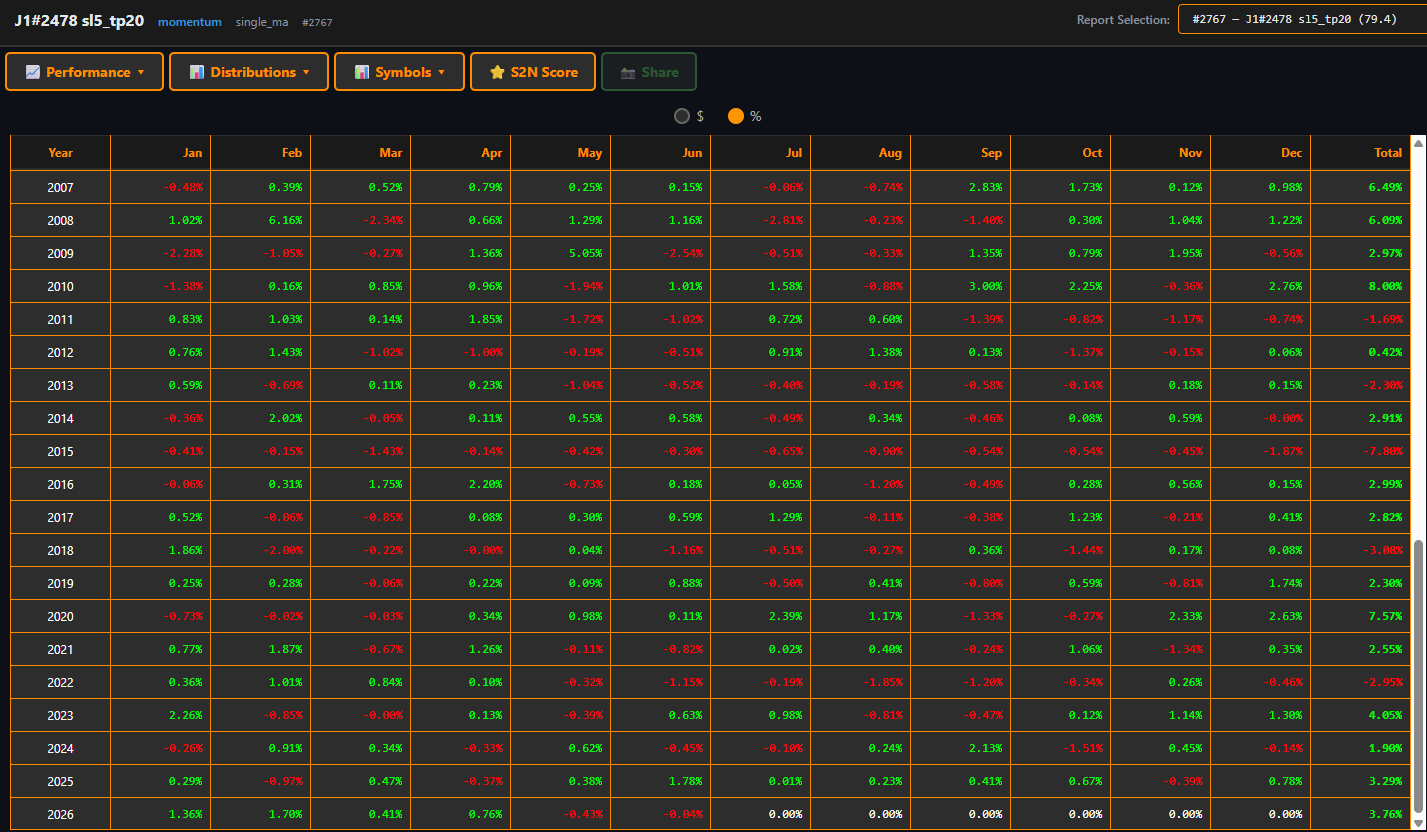Image resolution: width=1427 pixels, height=832 pixels.
Task: Click the Total column header
Action: point(1360,153)
